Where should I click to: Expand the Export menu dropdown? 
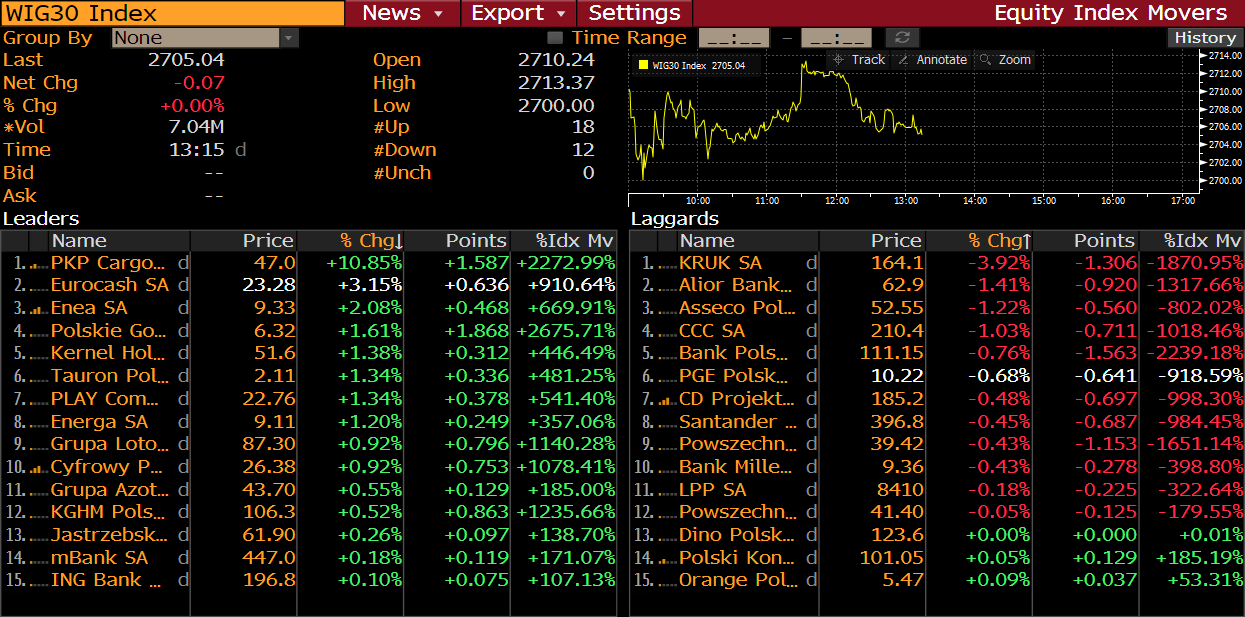[519, 13]
